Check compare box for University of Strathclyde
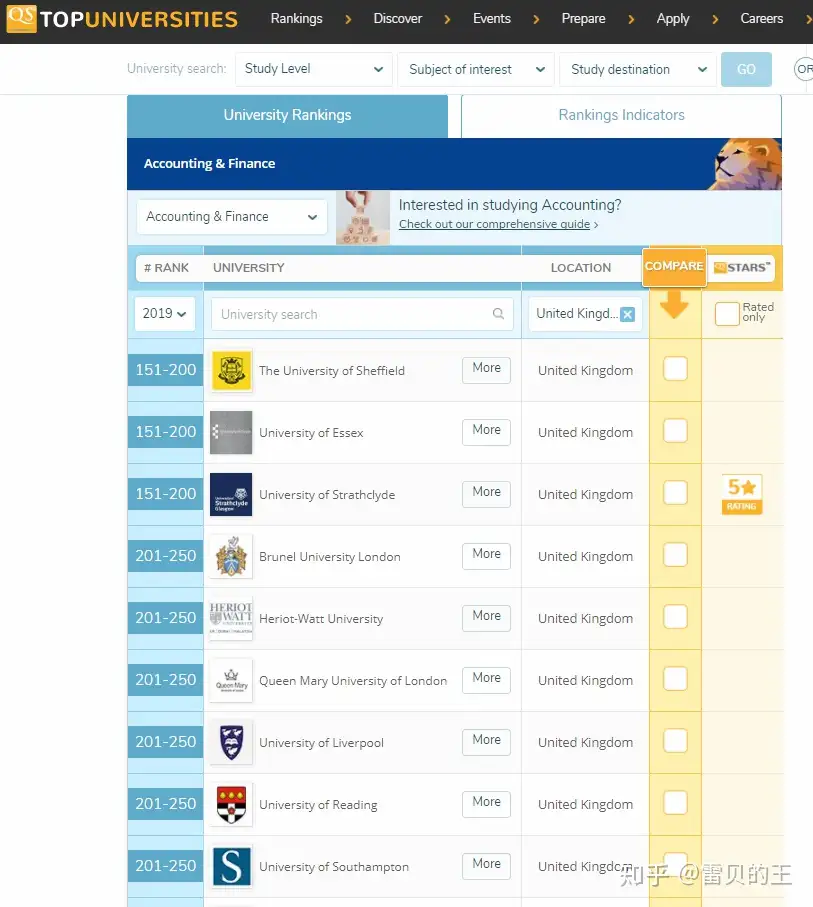The width and height of the screenshot is (813, 907). coord(675,492)
